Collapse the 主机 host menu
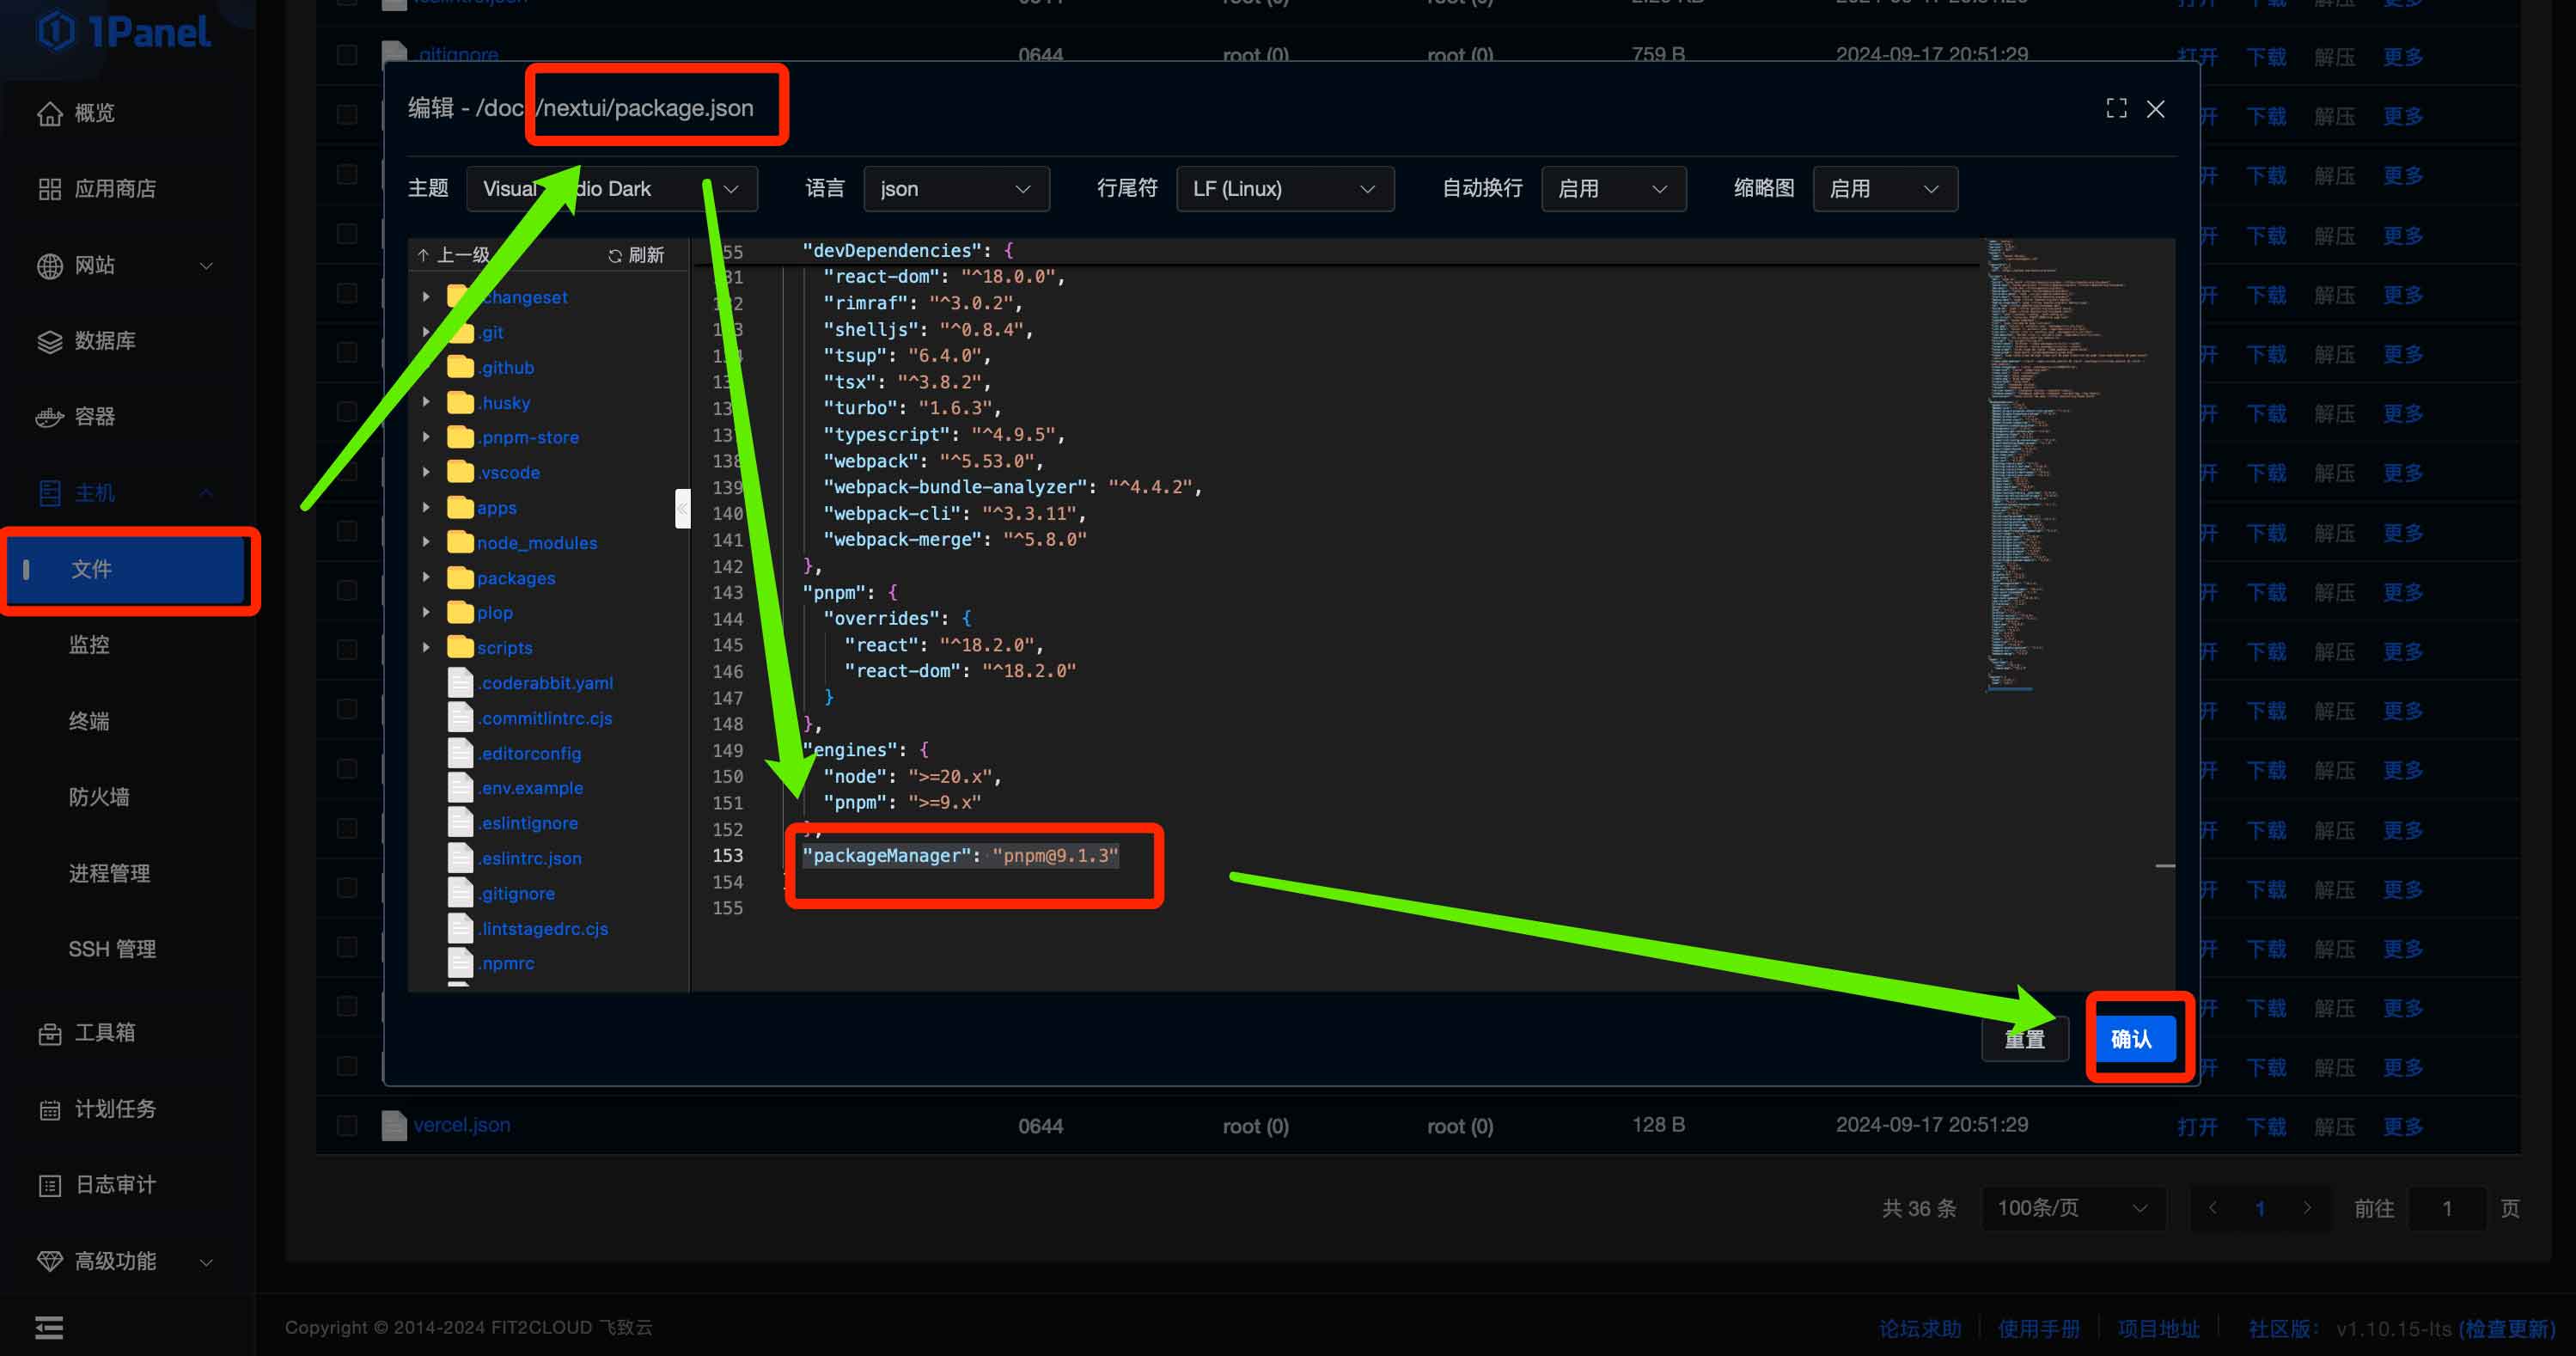Image resolution: width=2576 pixels, height=1356 pixels. (x=125, y=493)
